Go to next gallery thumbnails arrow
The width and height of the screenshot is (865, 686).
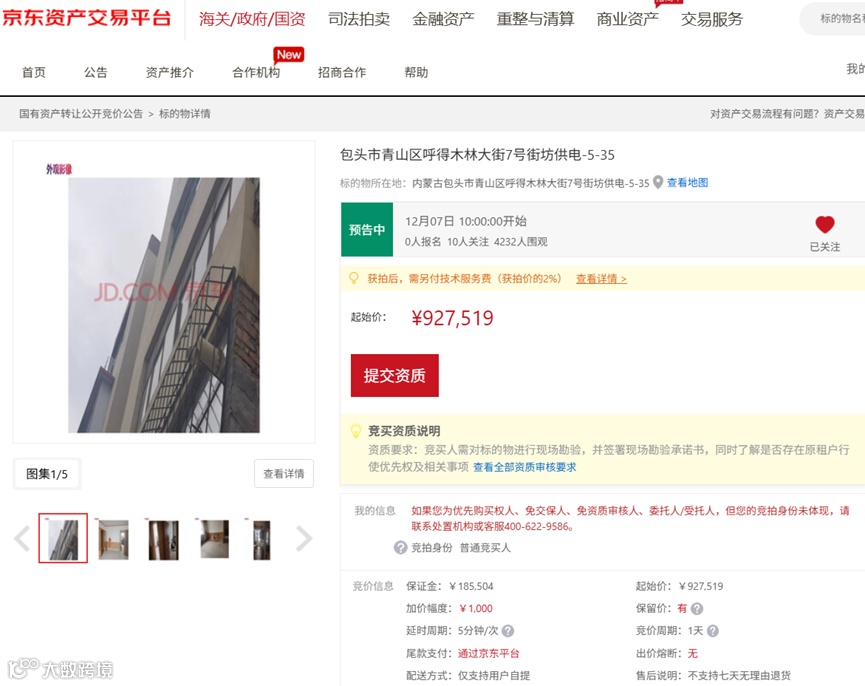[x=304, y=539]
